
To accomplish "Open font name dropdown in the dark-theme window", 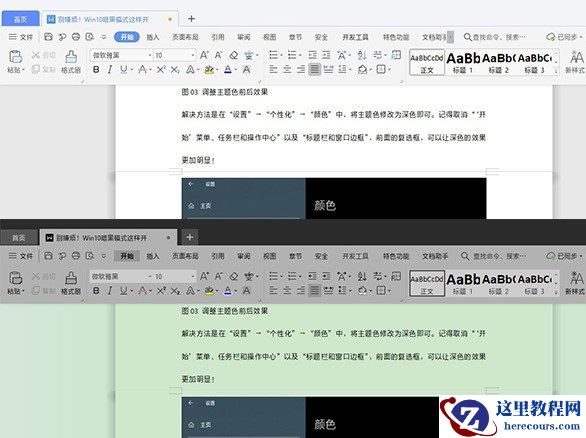I will click(x=150, y=276).
